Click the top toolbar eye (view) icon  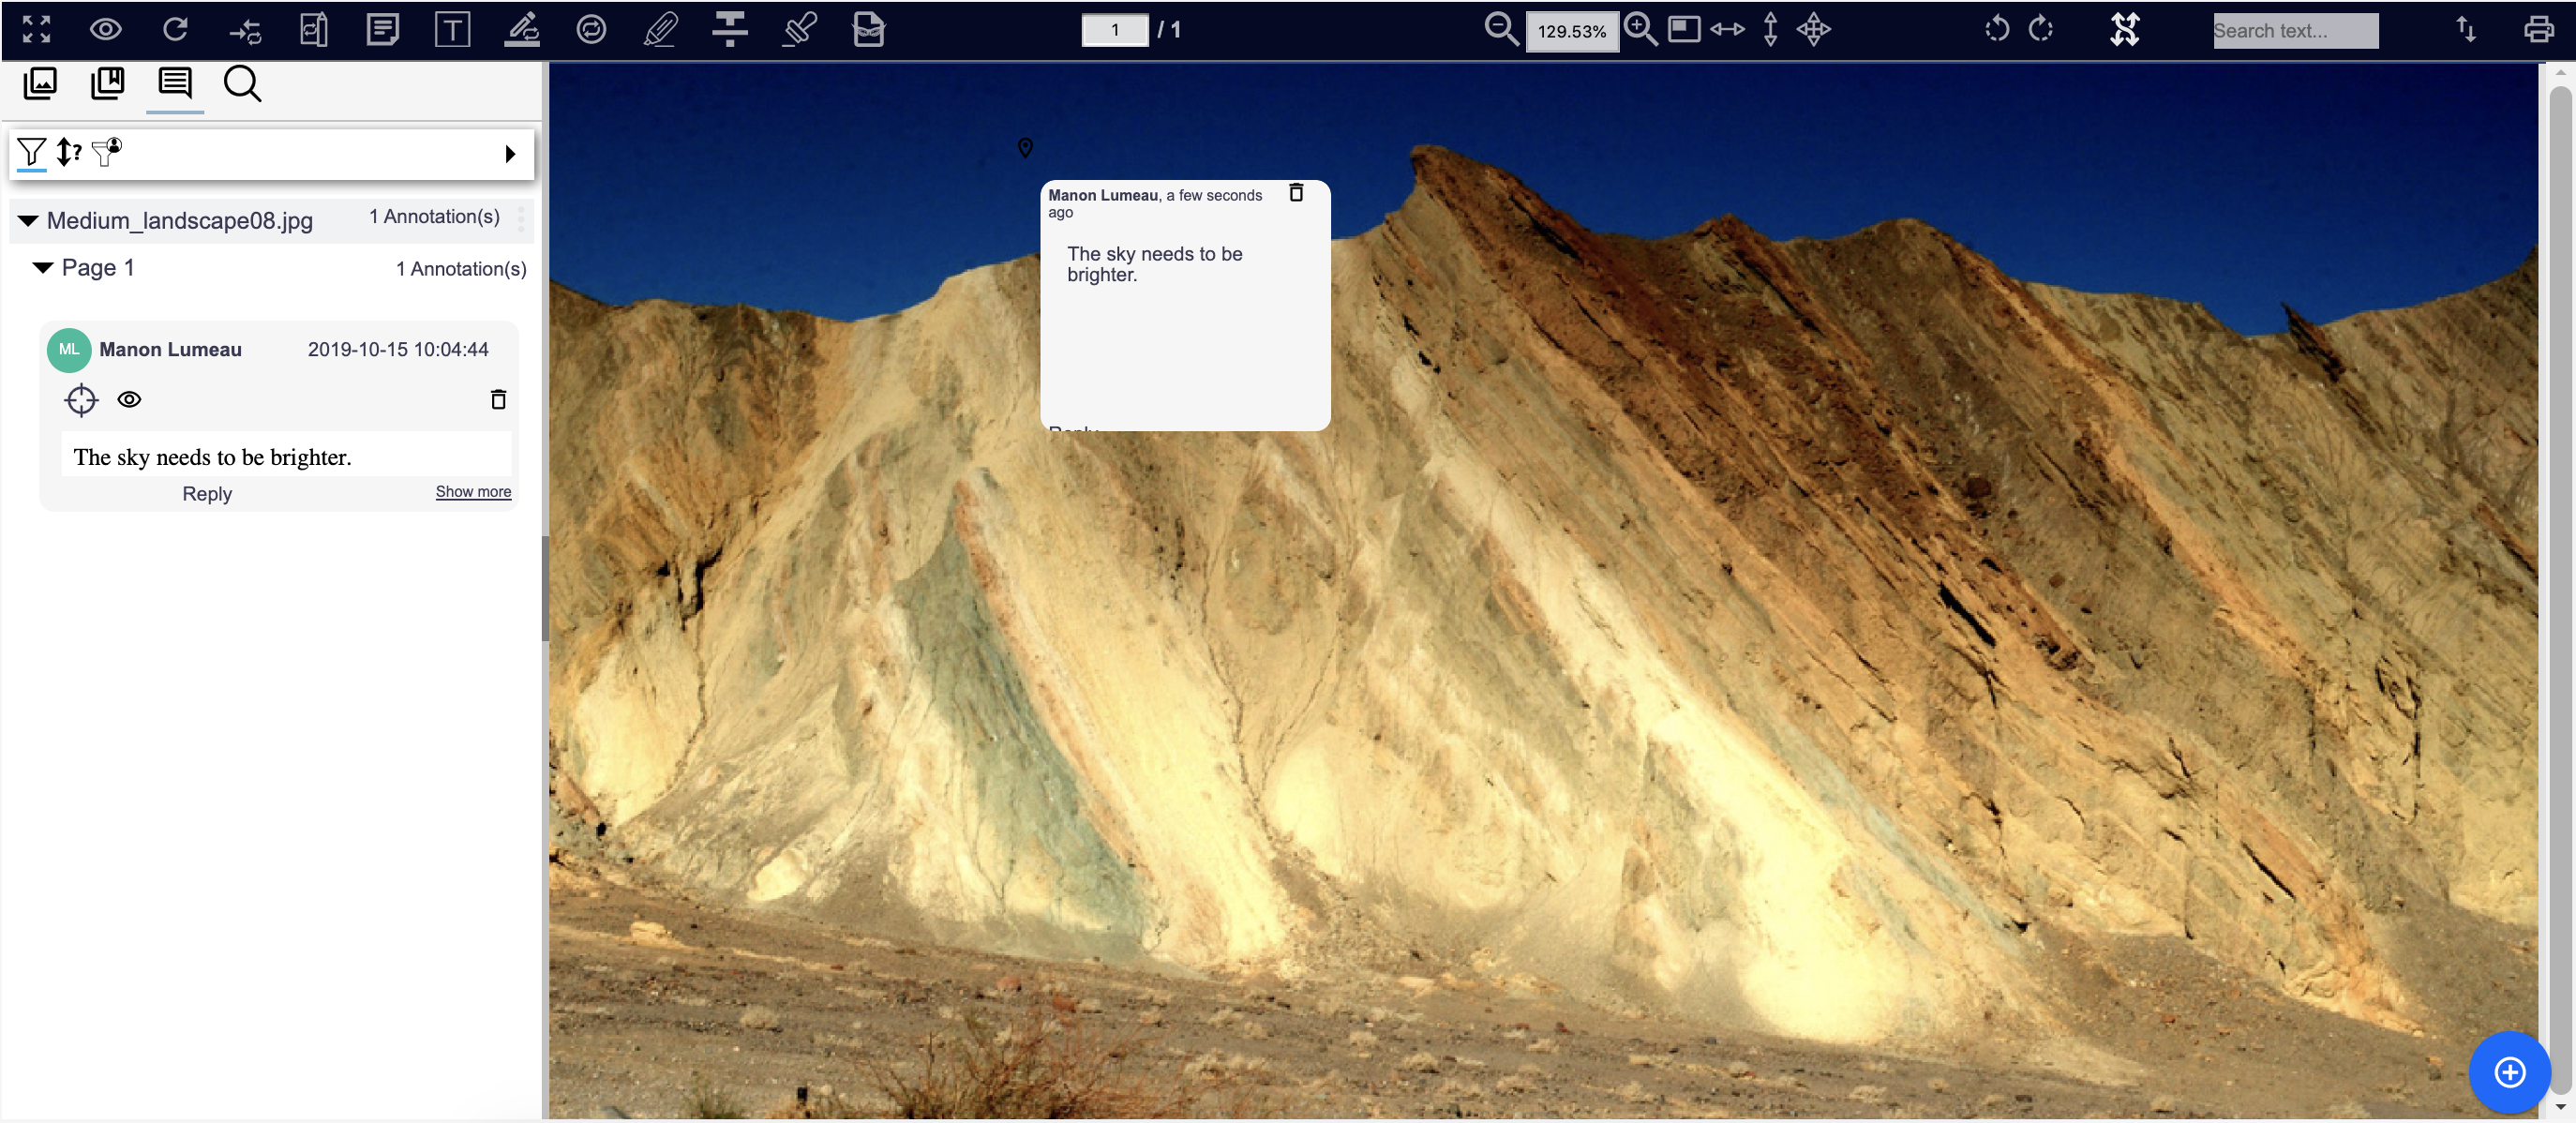tap(105, 30)
